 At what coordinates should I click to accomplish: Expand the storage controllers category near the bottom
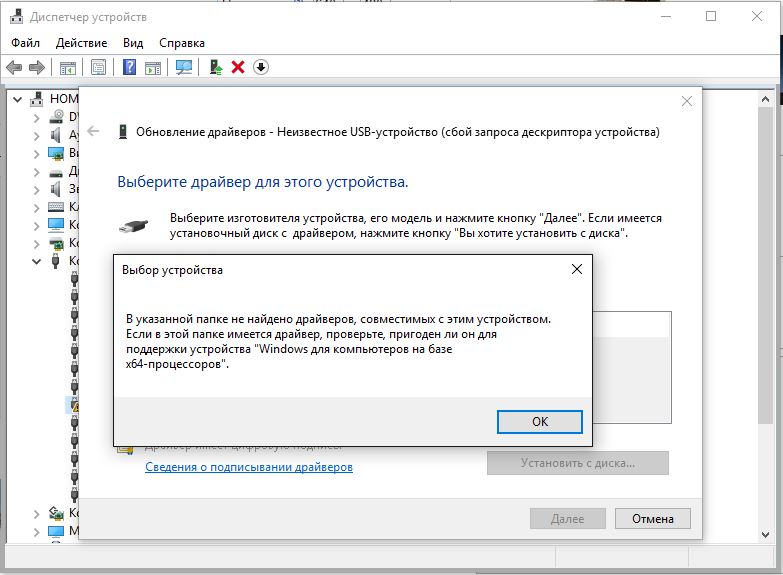click(36, 514)
